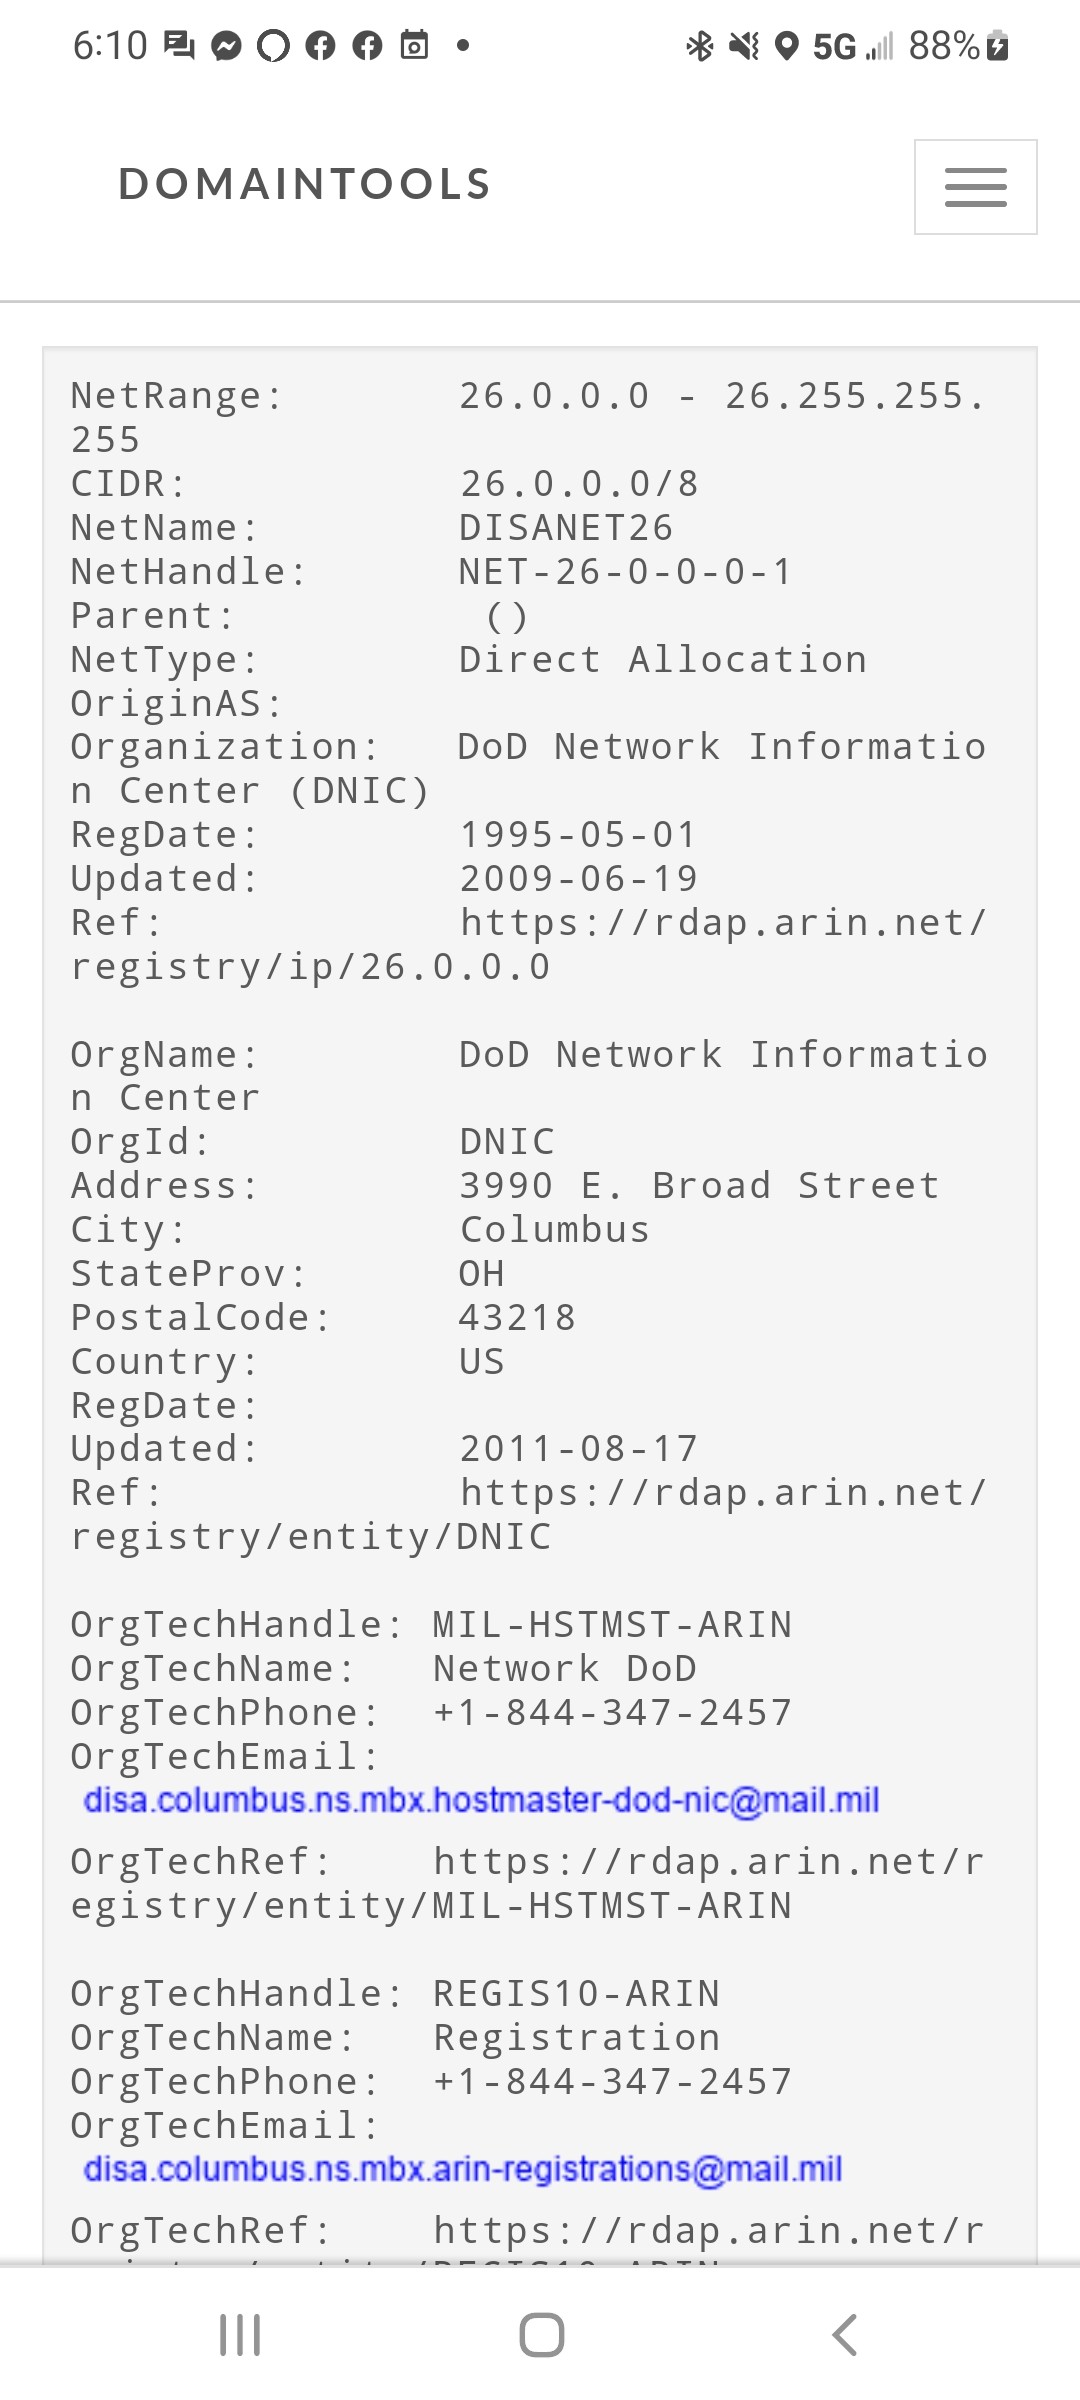Tap the location status icon
Viewport: 1080px width, 2400px height.
point(788,46)
